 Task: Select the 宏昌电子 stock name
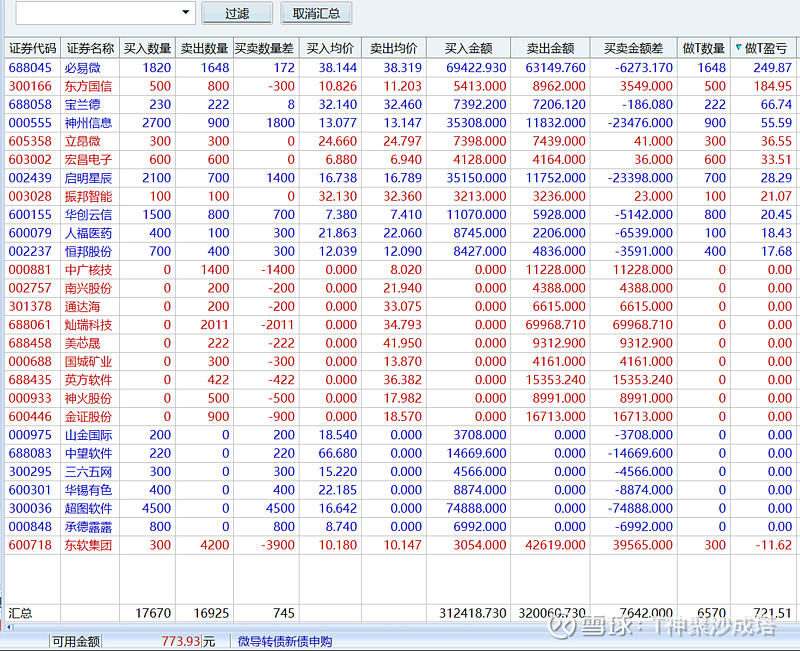pyautogui.click(x=88, y=160)
